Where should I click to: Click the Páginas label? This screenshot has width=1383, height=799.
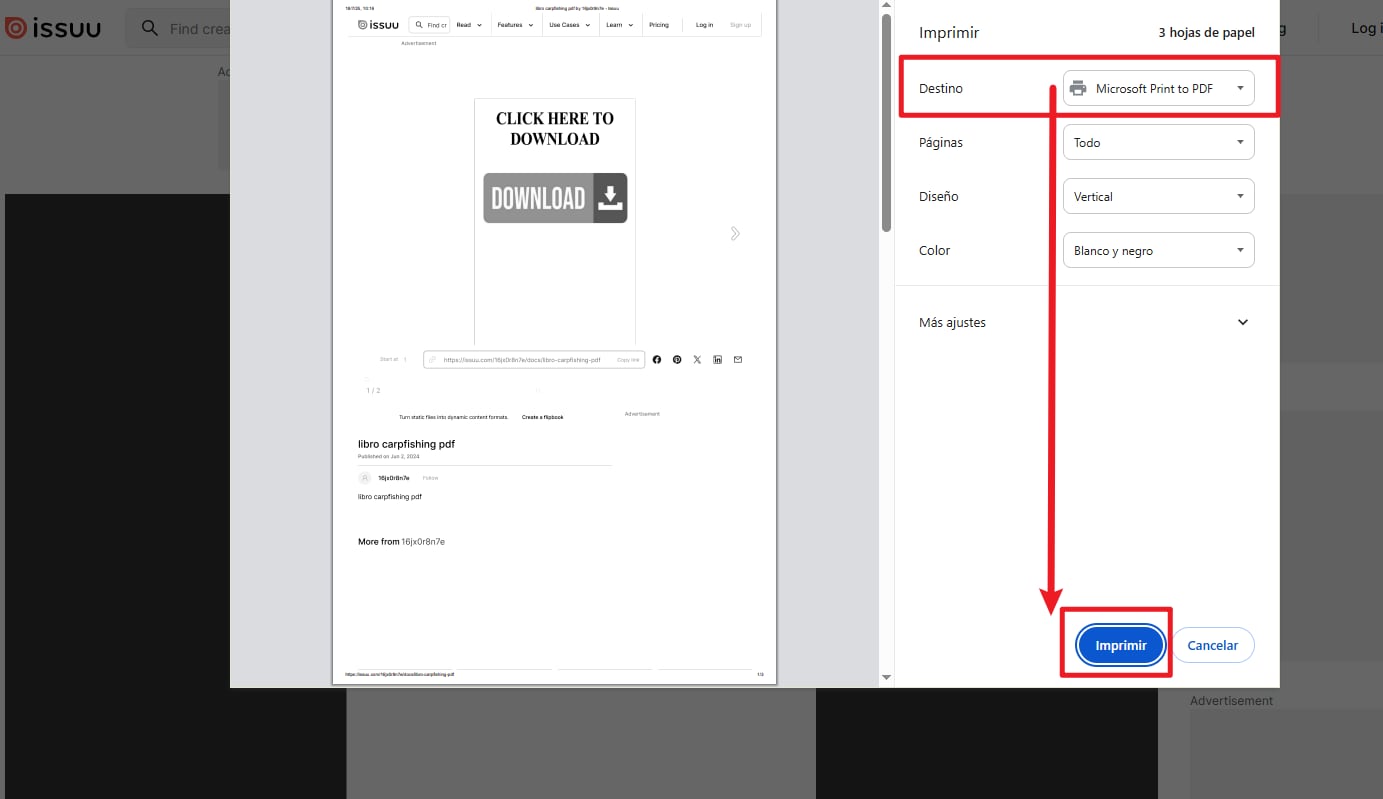(941, 142)
